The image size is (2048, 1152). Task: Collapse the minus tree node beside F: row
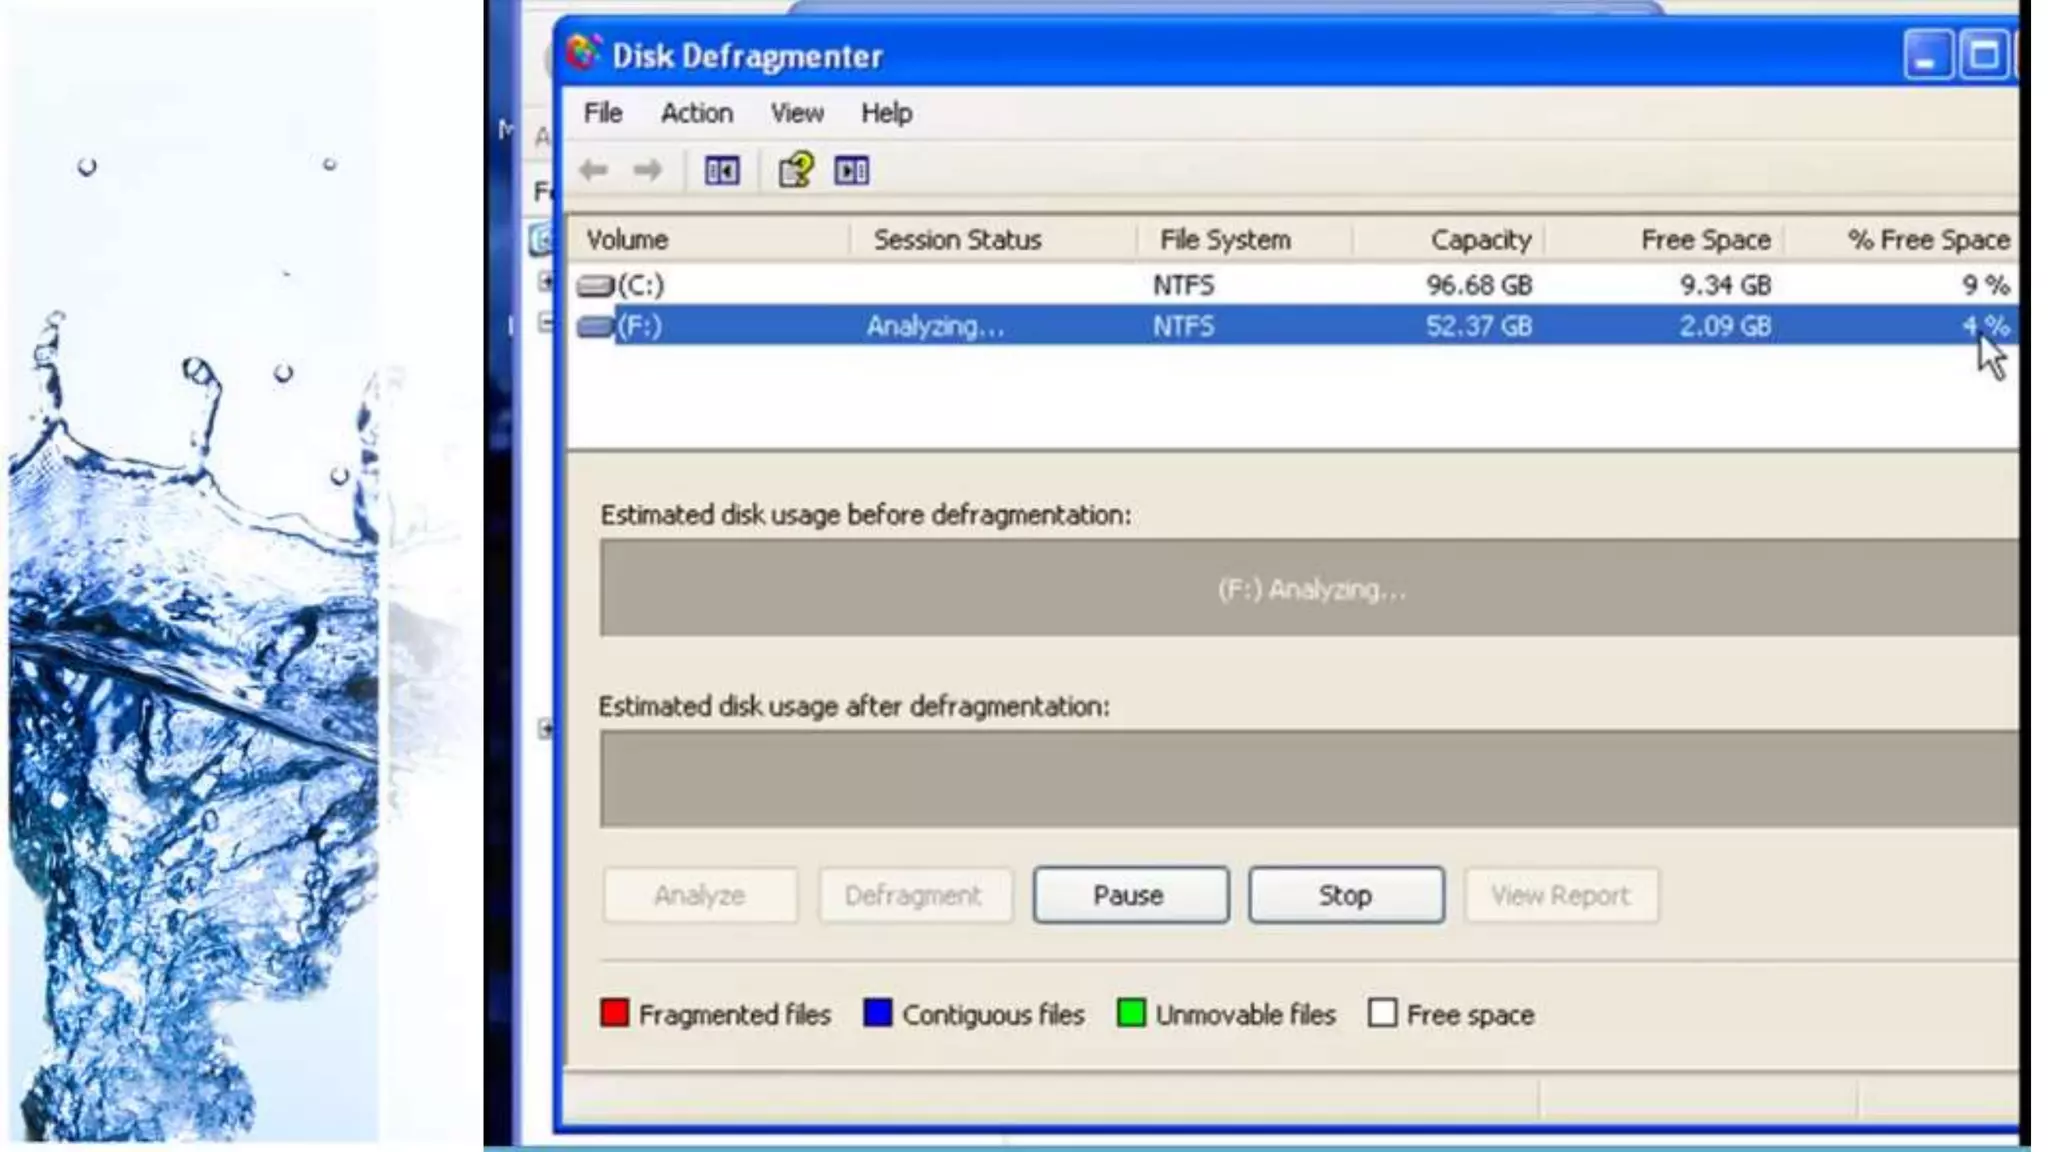(545, 322)
